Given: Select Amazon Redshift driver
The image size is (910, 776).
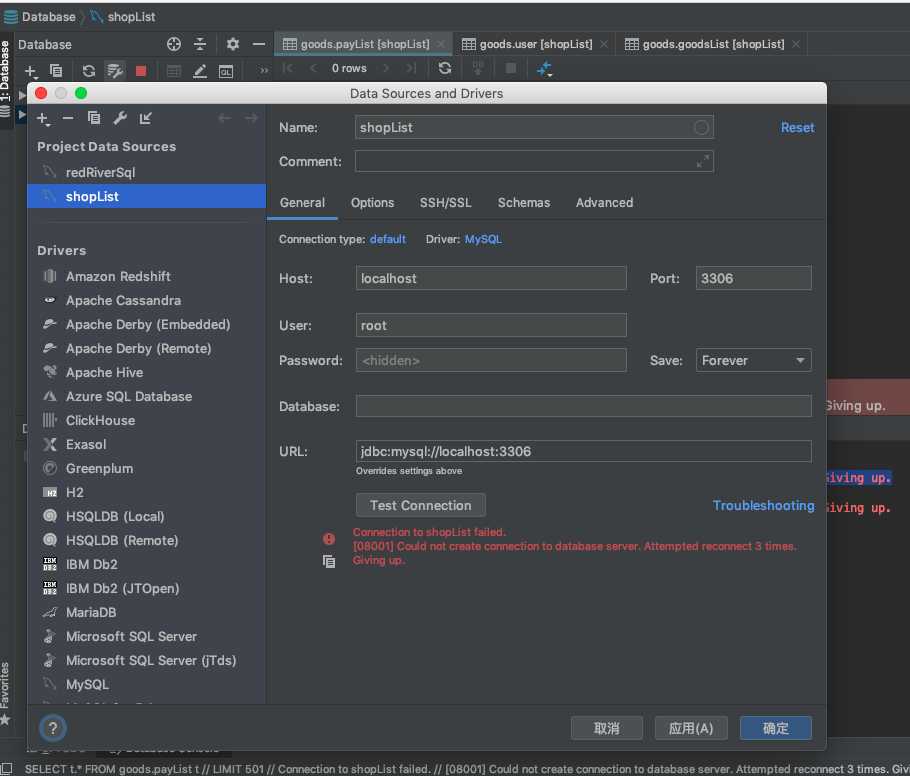Looking at the screenshot, I should click(146, 276).
